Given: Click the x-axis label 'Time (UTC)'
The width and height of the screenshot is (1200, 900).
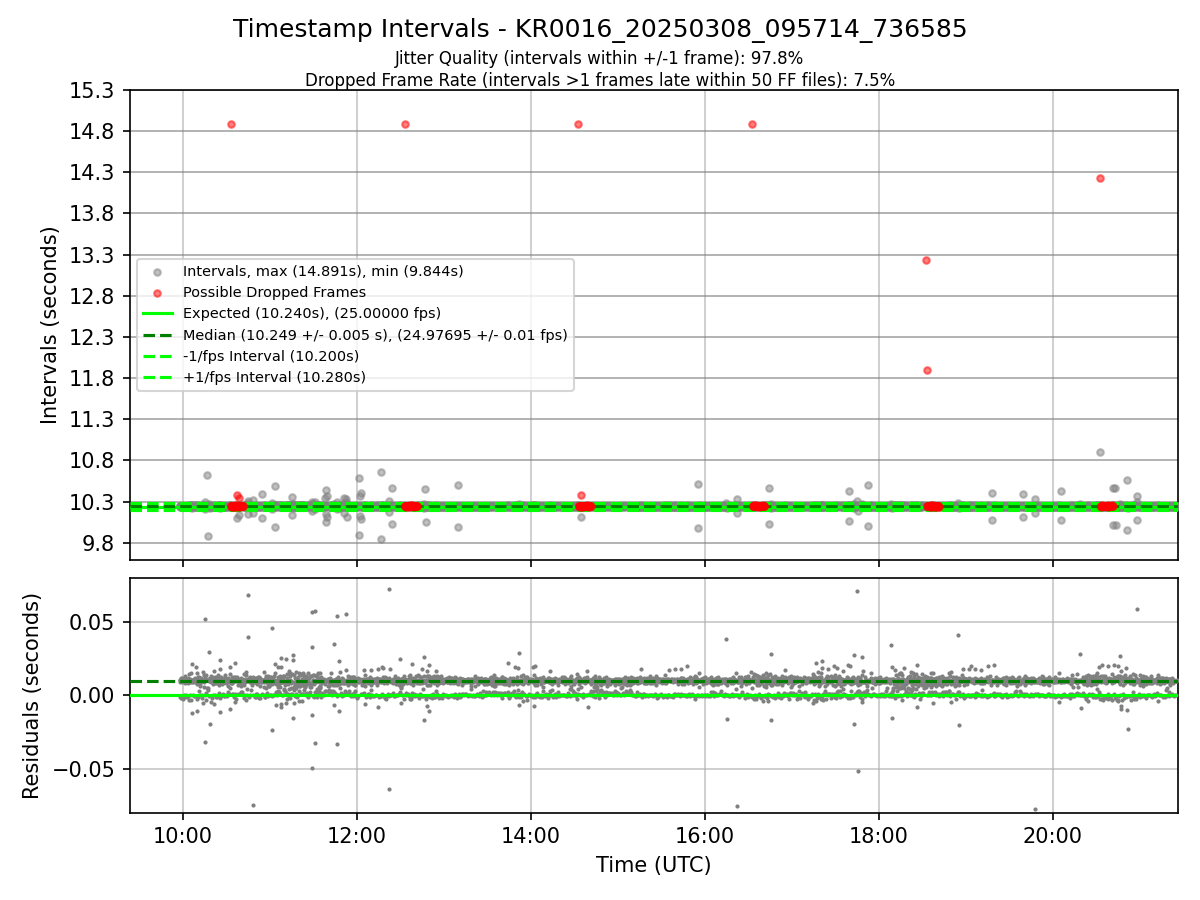Looking at the screenshot, I should point(653,865).
